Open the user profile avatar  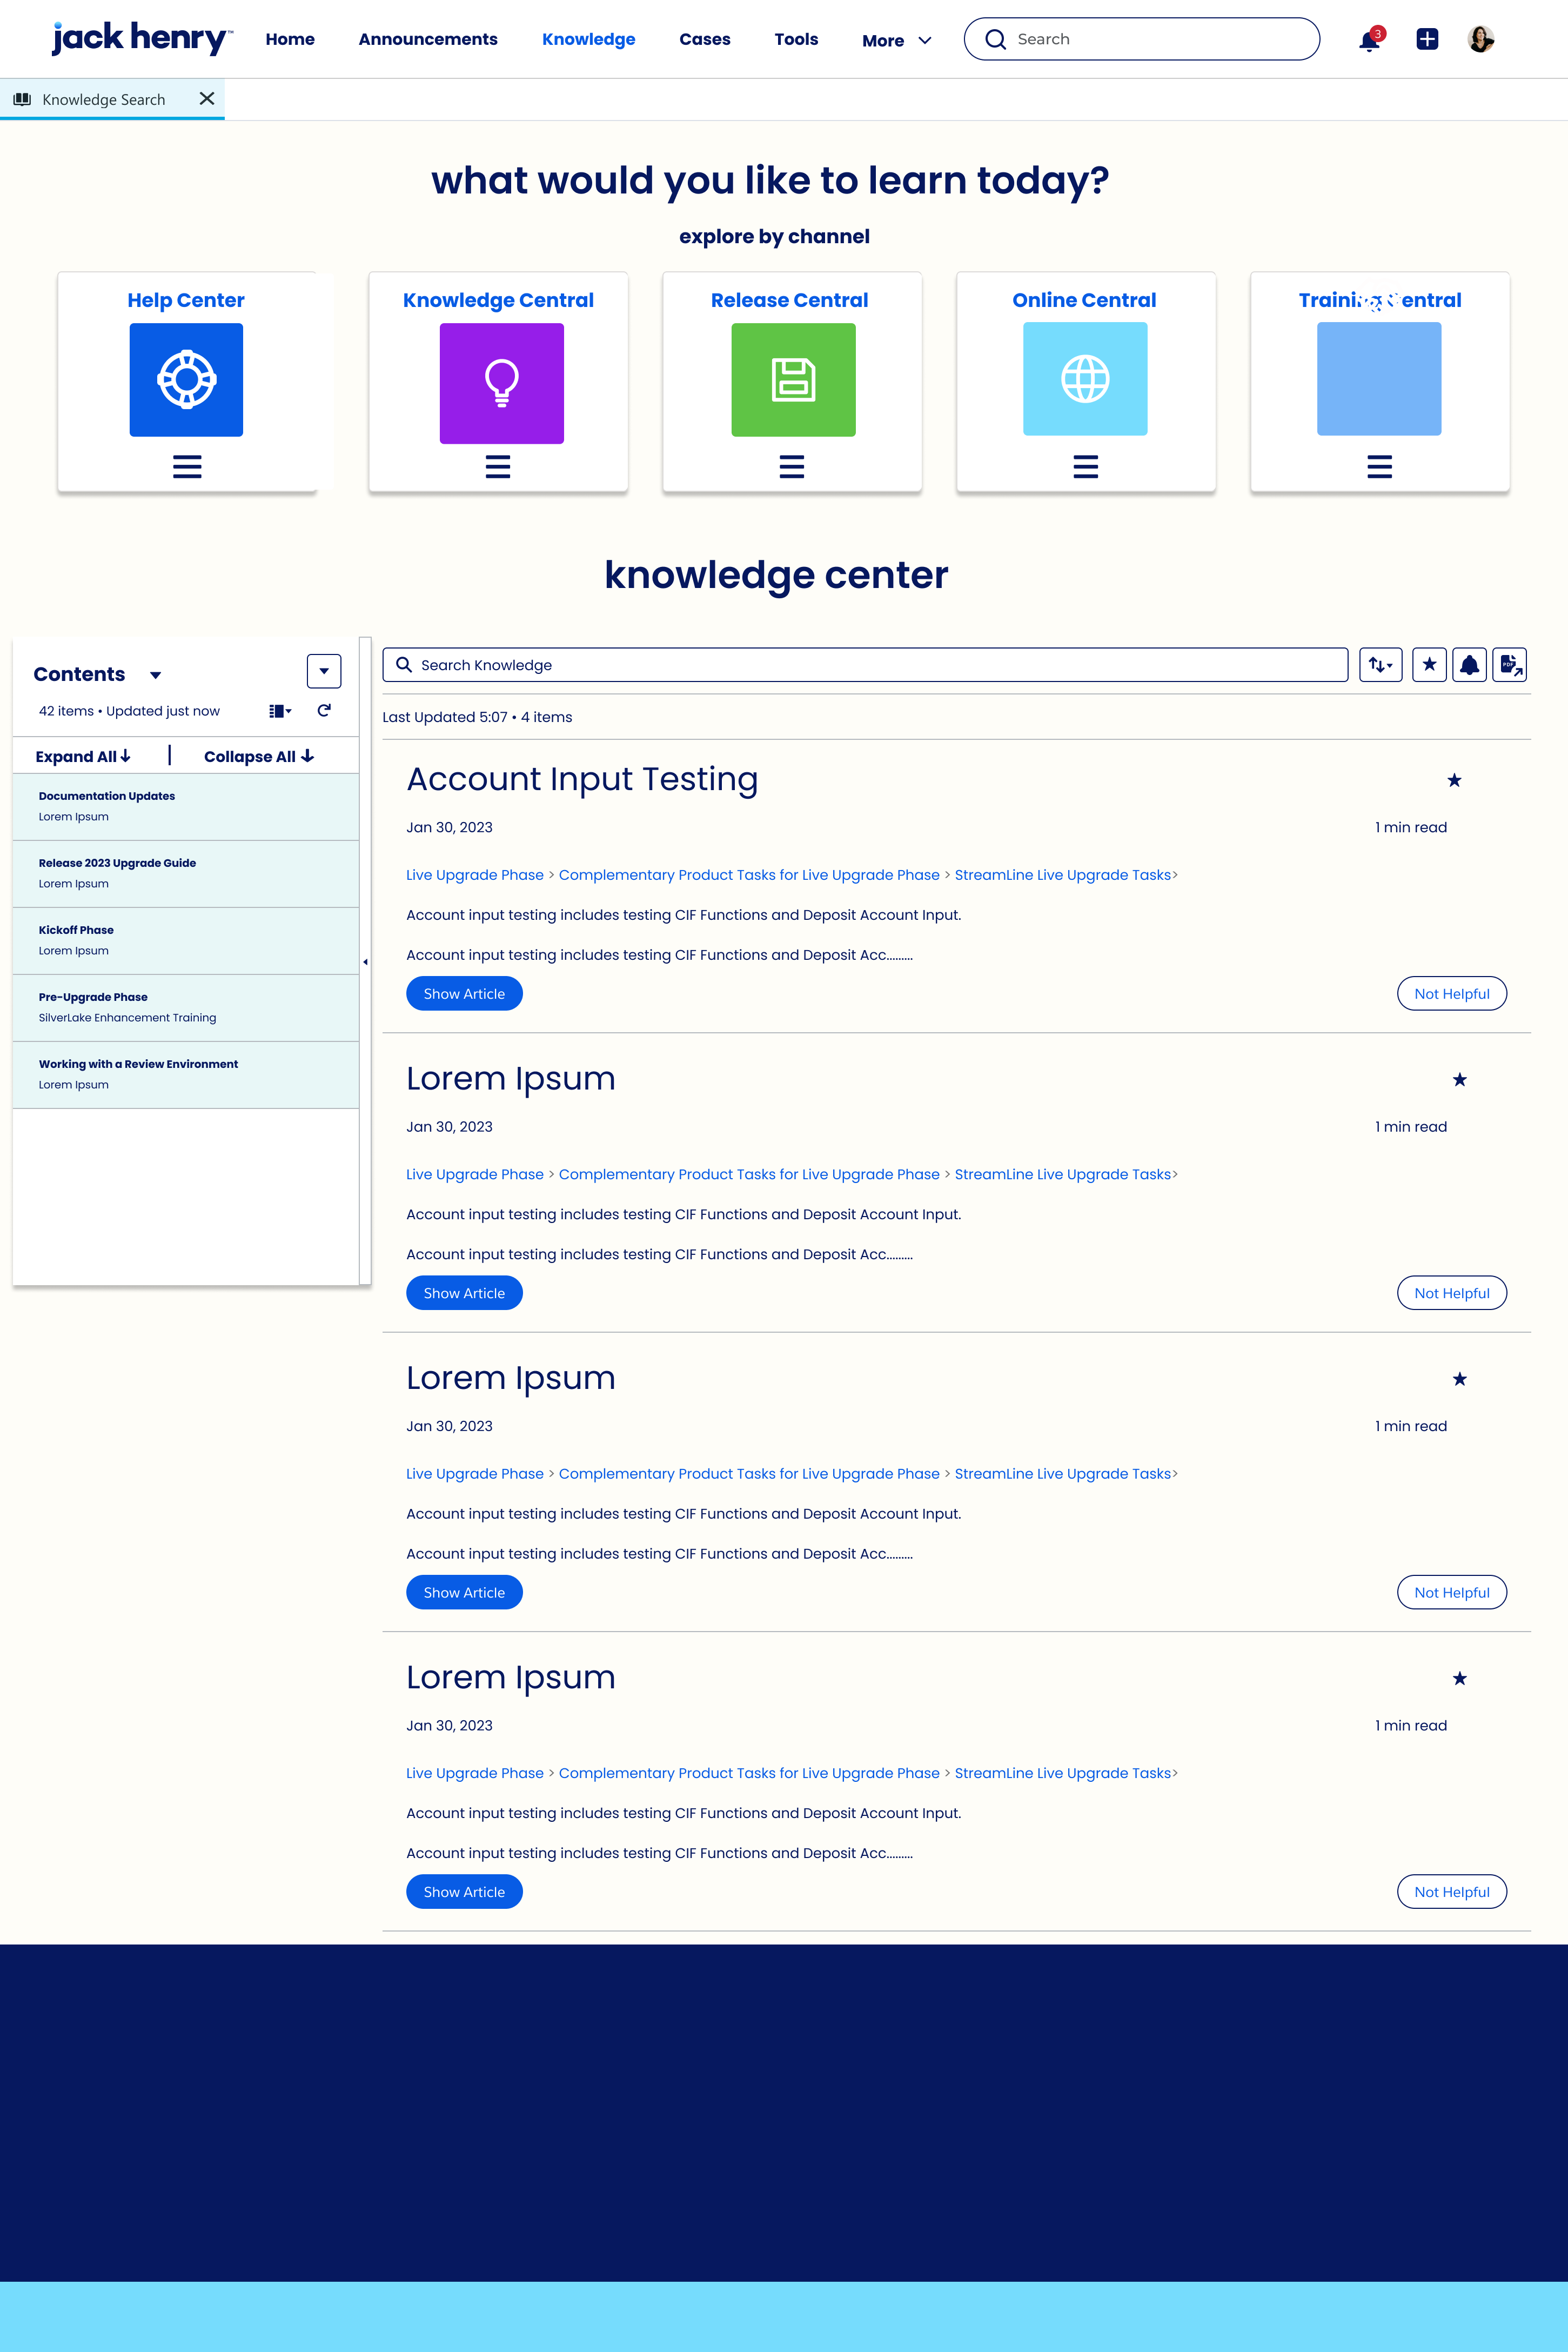[1481, 39]
